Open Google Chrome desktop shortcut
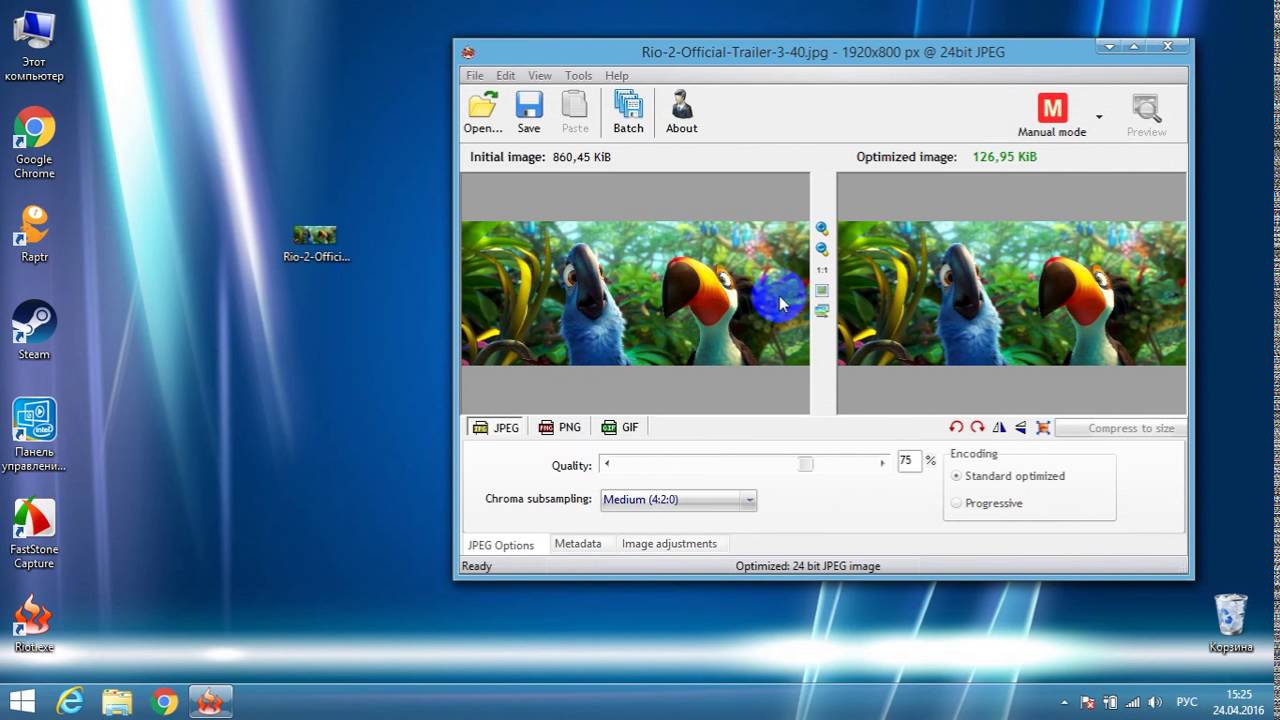Viewport: 1280px width, 720px height. pyautogui.click(x=34, y=143)
